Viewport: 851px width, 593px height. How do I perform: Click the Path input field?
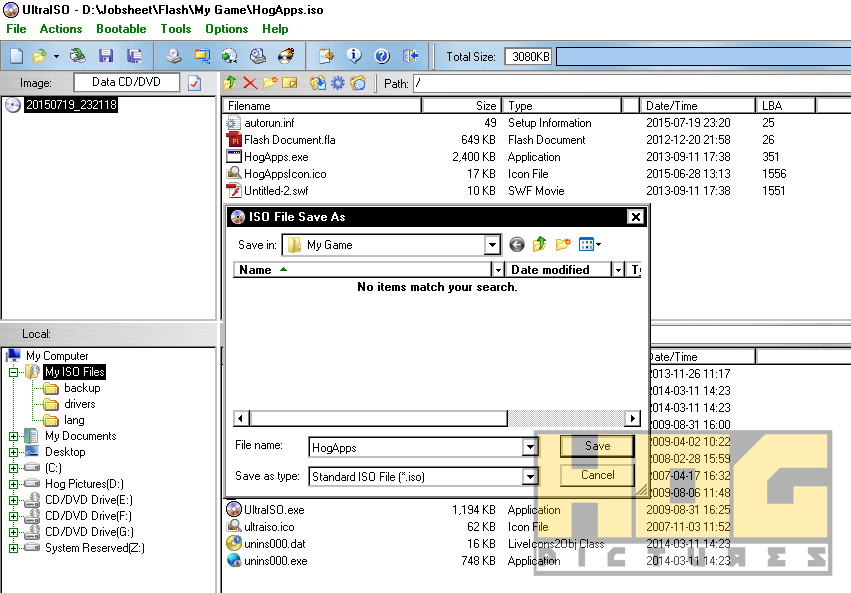(x=630, y=84)
